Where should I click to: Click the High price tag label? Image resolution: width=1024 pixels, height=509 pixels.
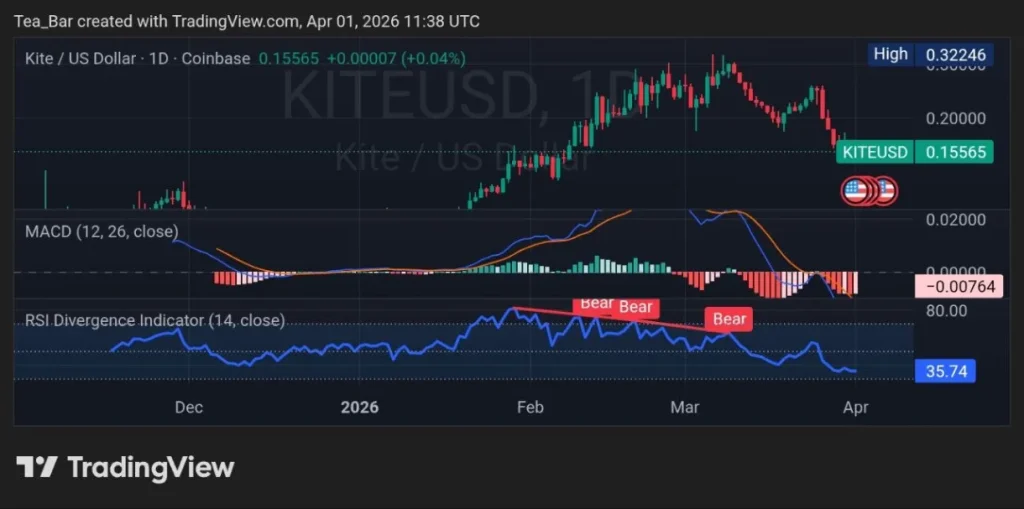890,54
